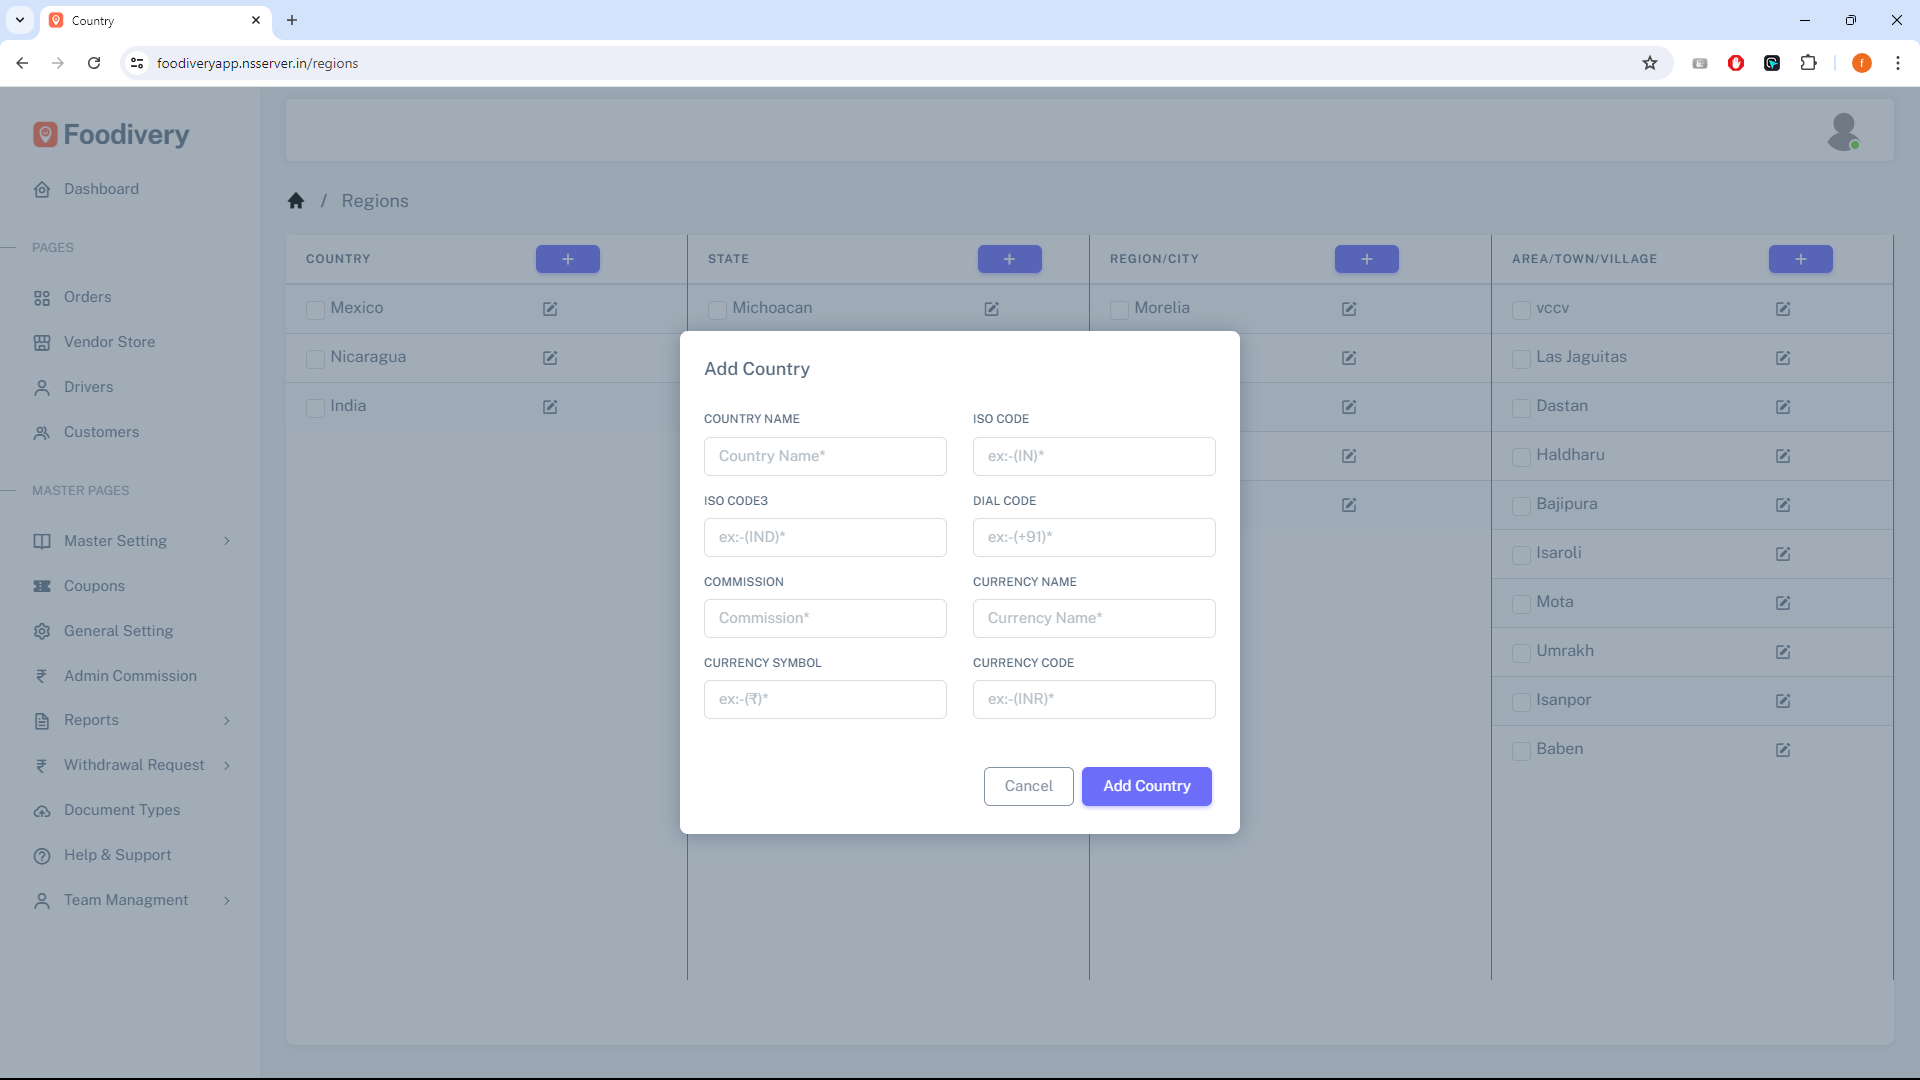The width and height of the screenshot is (1920, 1080).
Task: Select Coupons in the sidebar
Action: pos(94,586)
